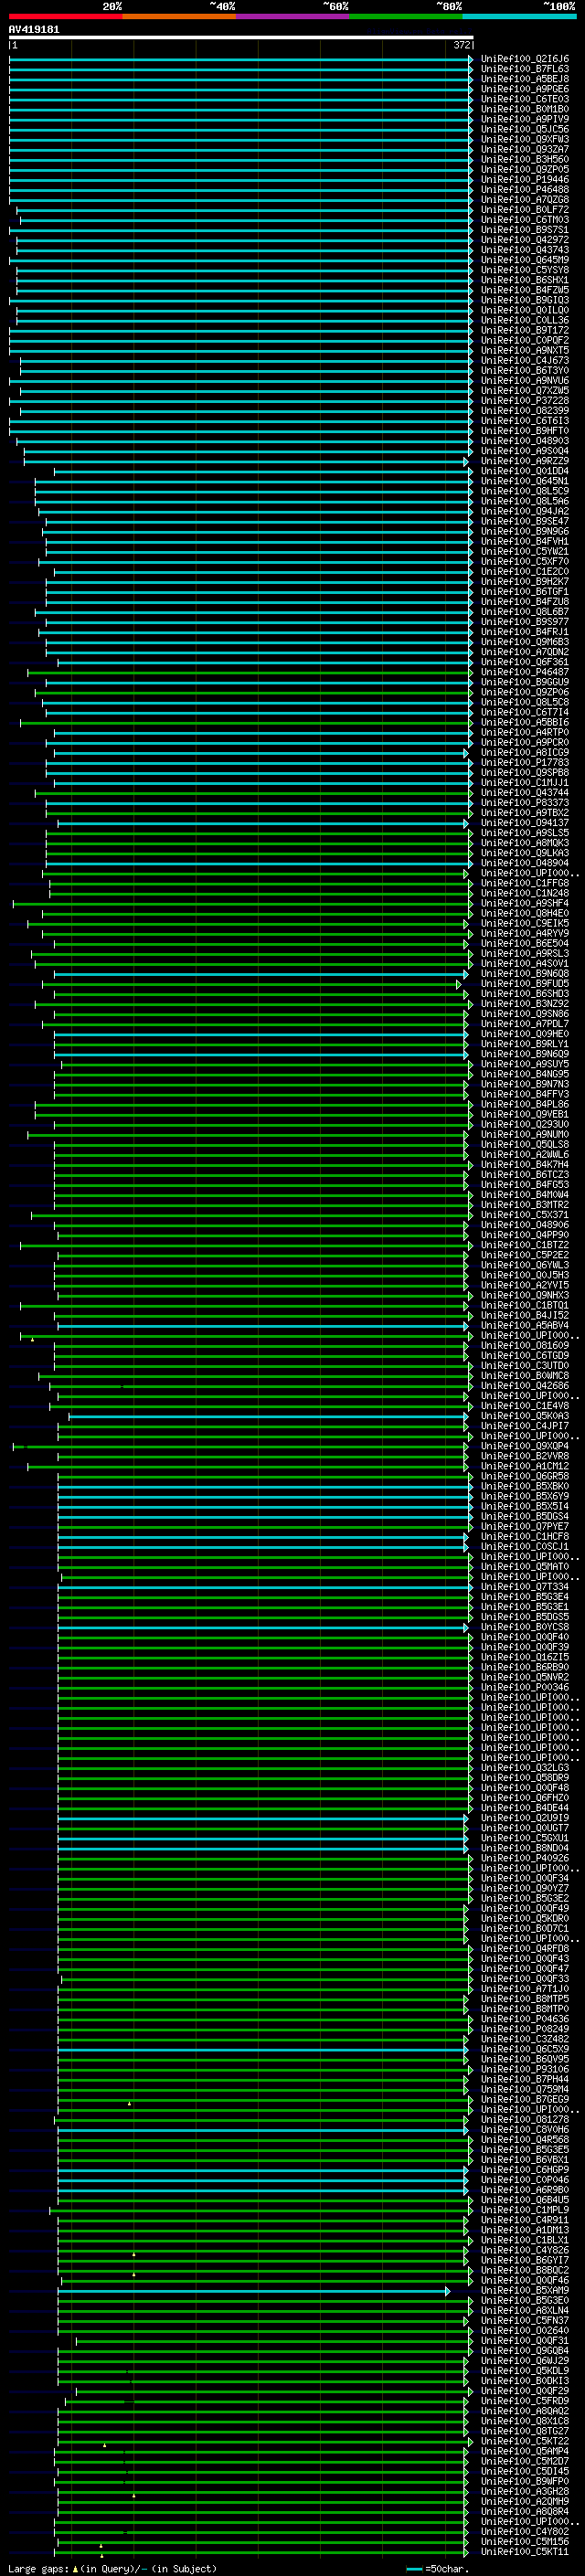Open hit UniRef100_A5BEJ8
The height and width of the screenshot is (2576, 585).
point(525,79)
